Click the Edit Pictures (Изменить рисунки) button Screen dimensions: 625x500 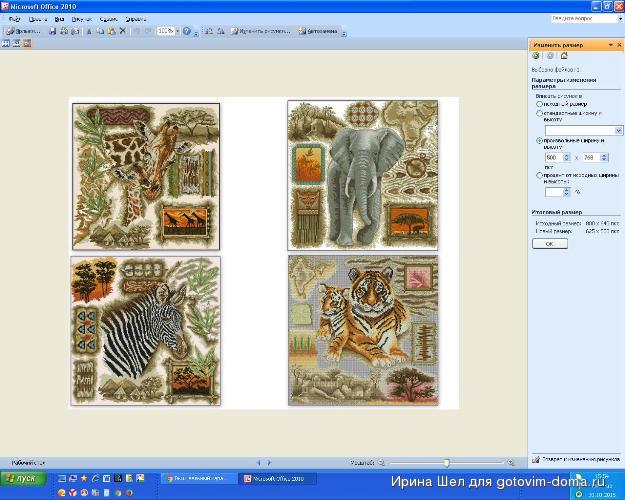pos(261,31)
